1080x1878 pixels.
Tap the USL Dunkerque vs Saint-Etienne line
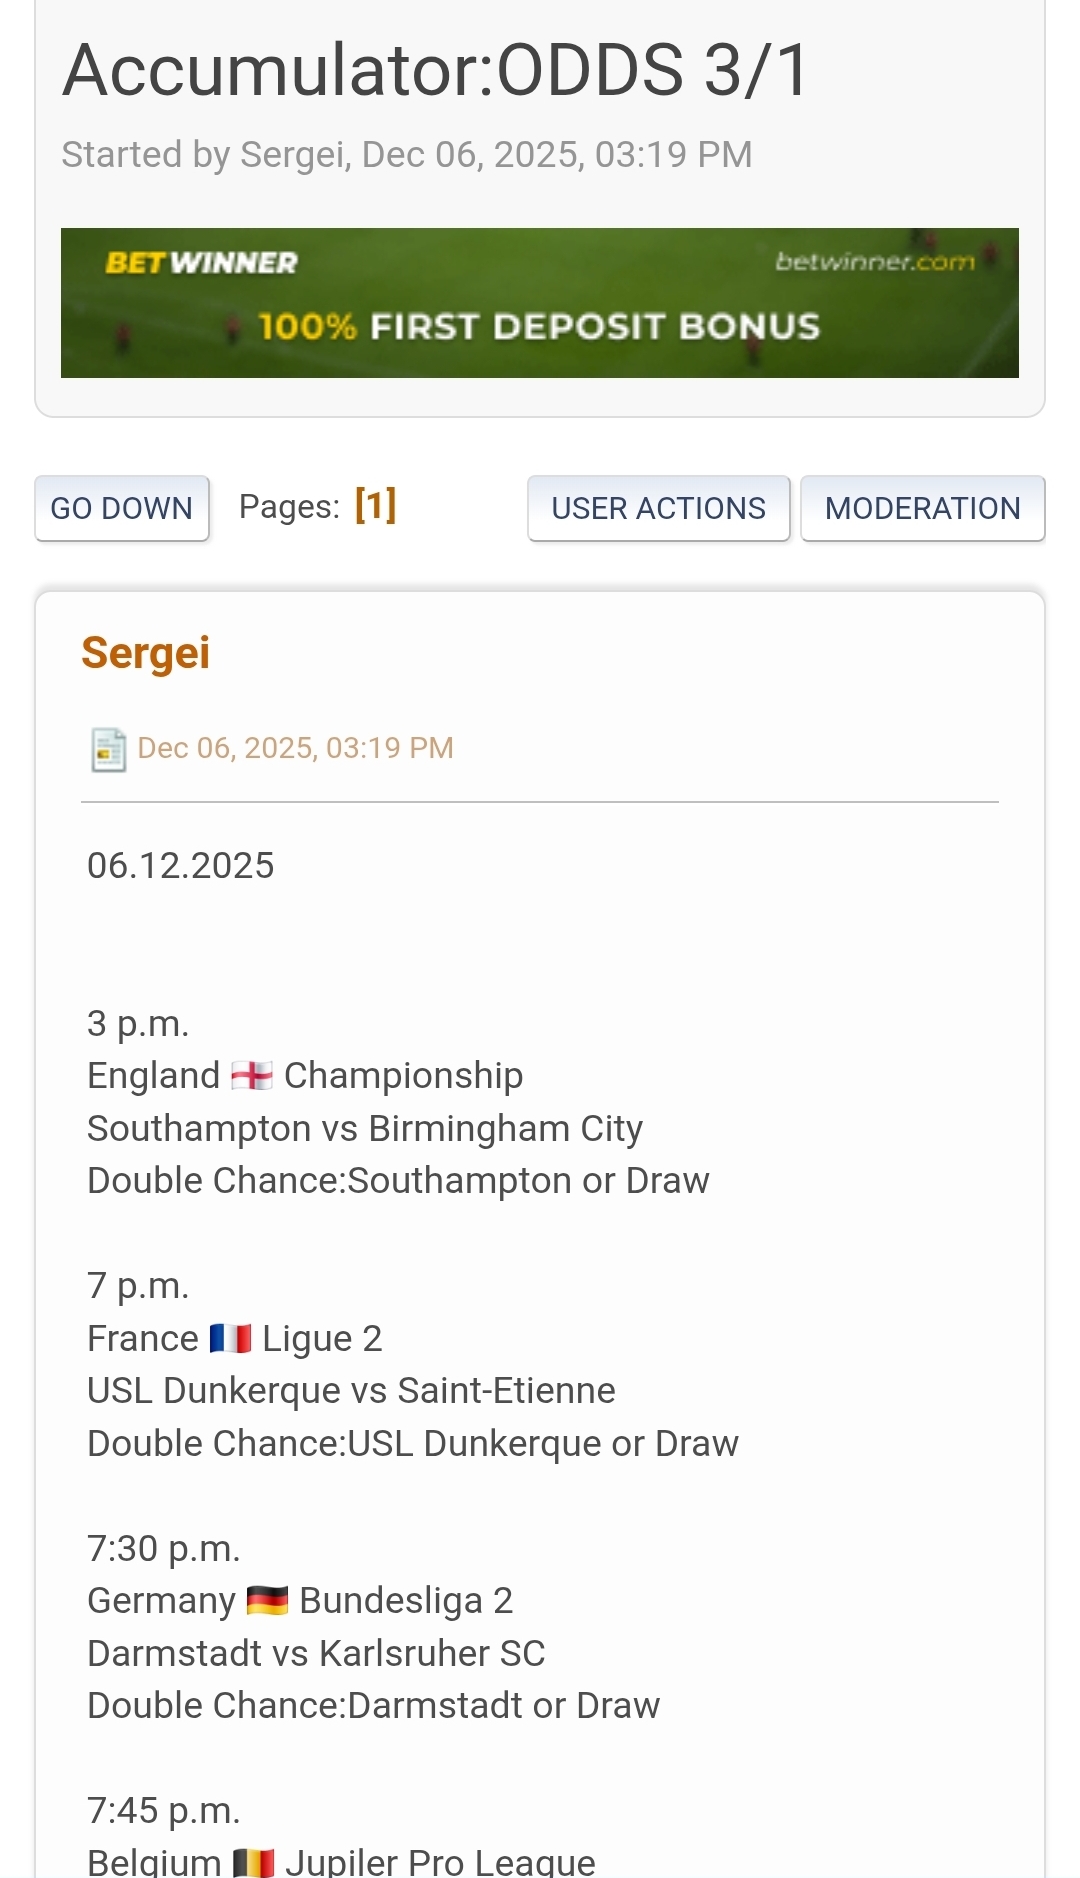(351, 1390)
